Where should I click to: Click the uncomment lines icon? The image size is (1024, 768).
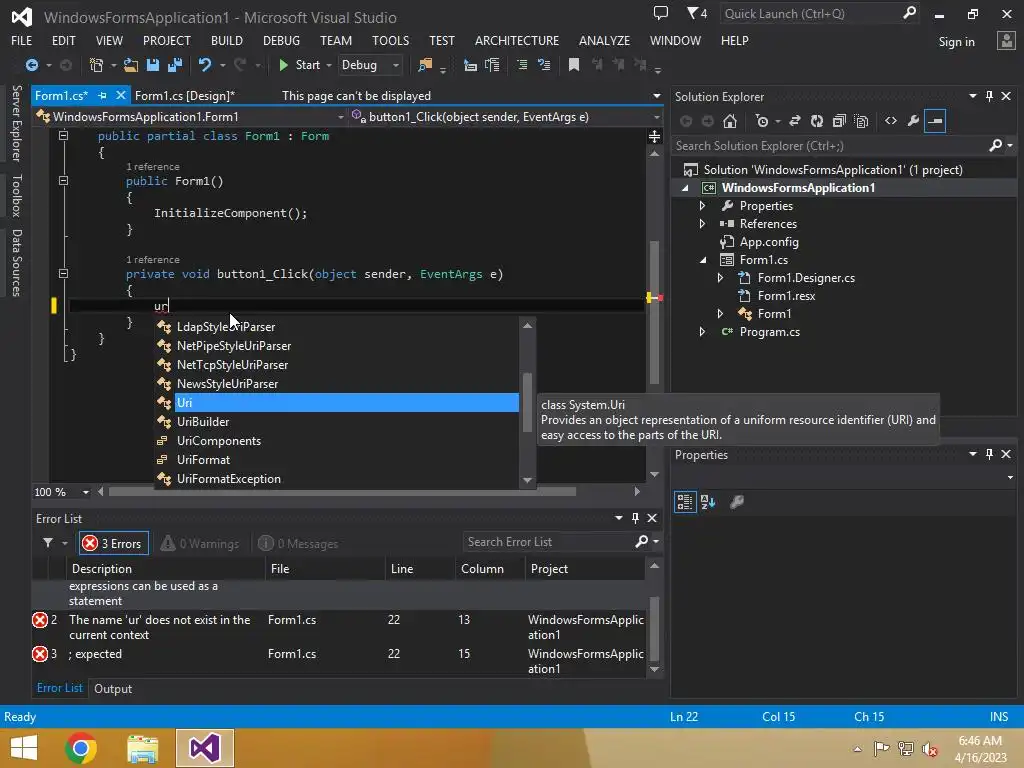click(543, 65)
